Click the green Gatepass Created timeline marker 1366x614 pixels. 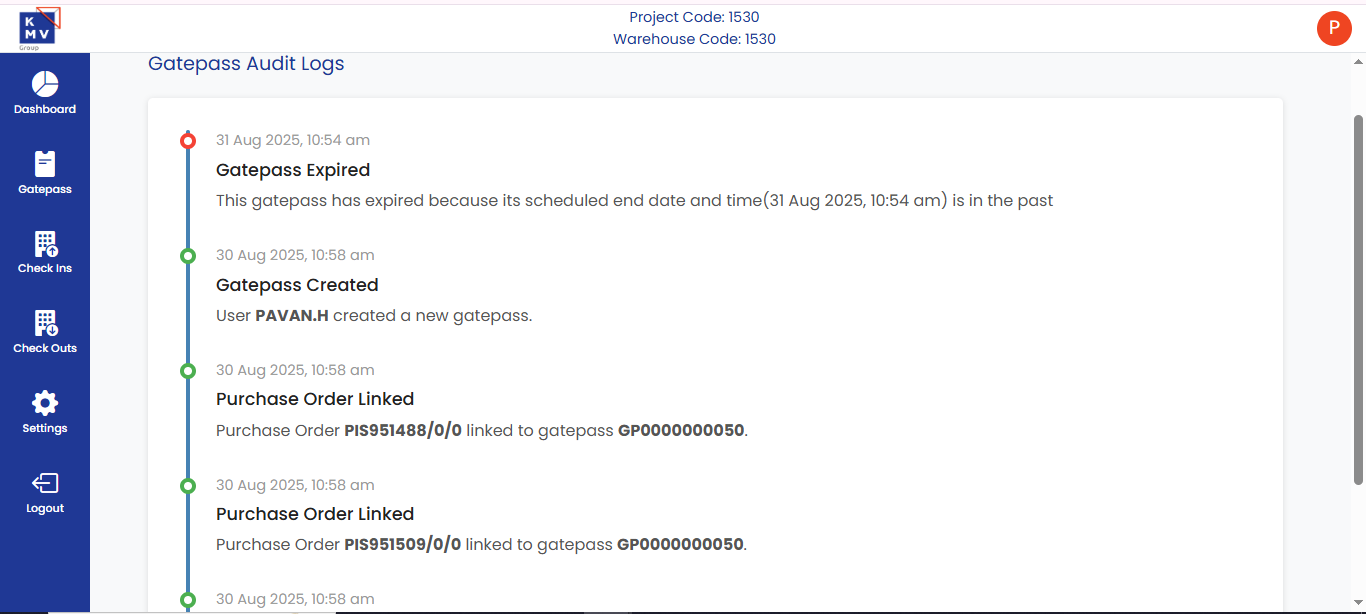tap(188, 256)
